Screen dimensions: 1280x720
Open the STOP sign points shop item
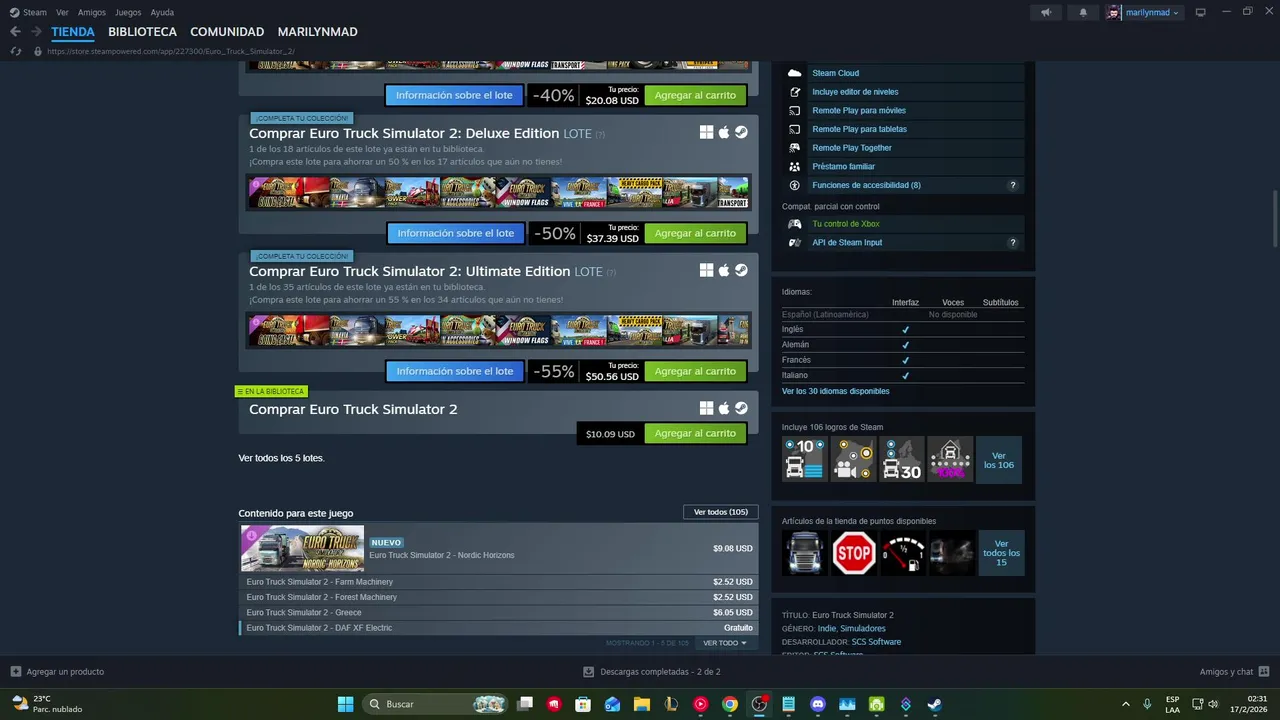coord(853,553)
